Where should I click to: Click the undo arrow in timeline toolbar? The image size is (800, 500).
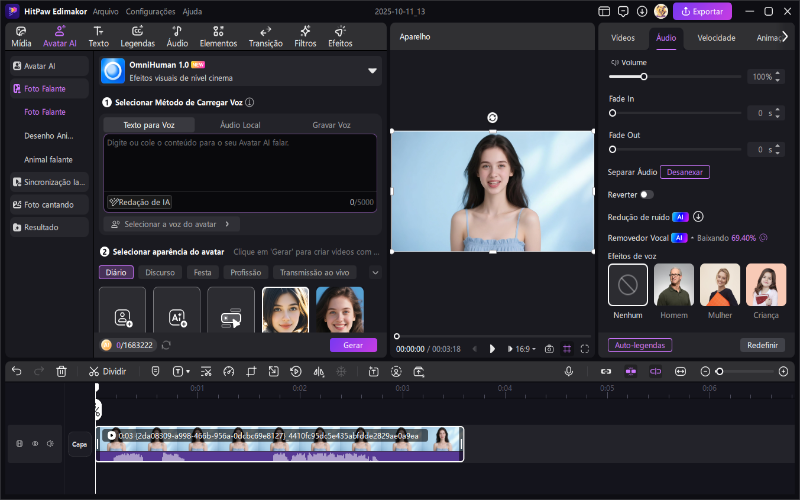click(x=16, y=371)
